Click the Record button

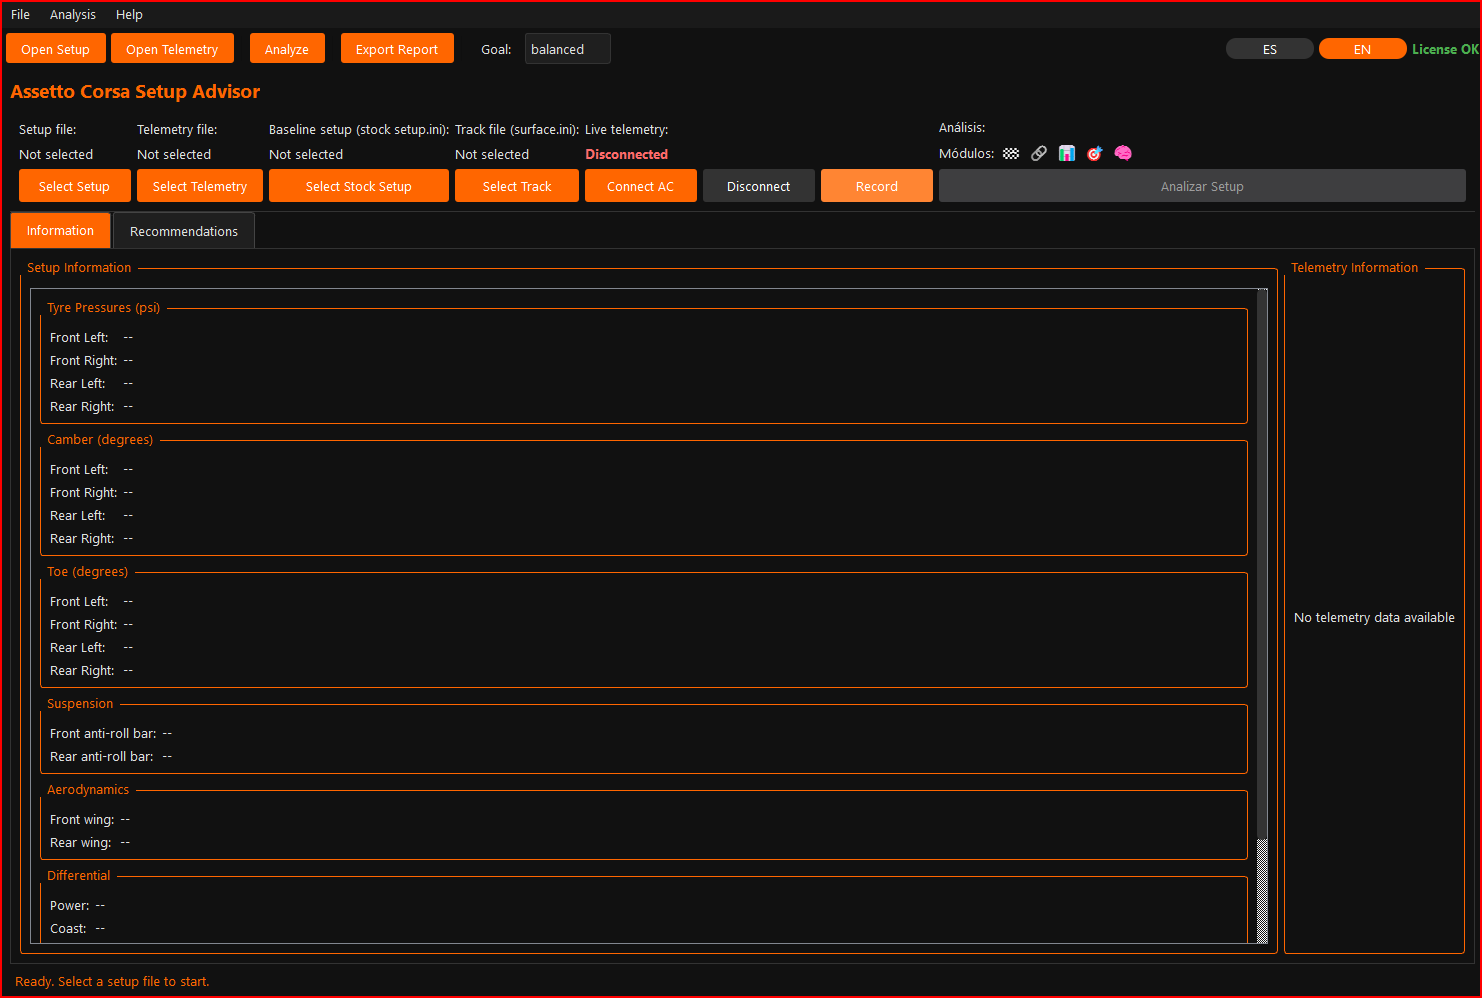[x=877, y=186]
